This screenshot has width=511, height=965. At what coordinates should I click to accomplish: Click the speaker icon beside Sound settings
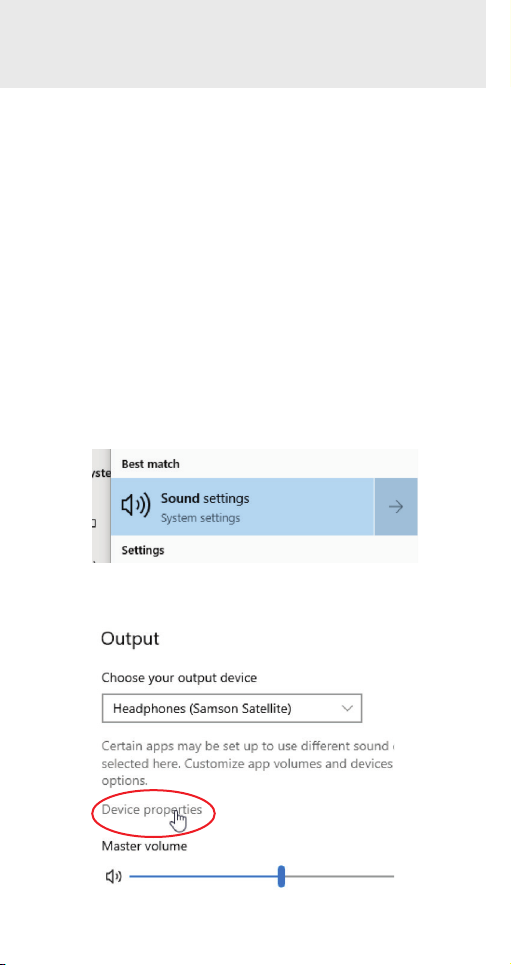135,507
